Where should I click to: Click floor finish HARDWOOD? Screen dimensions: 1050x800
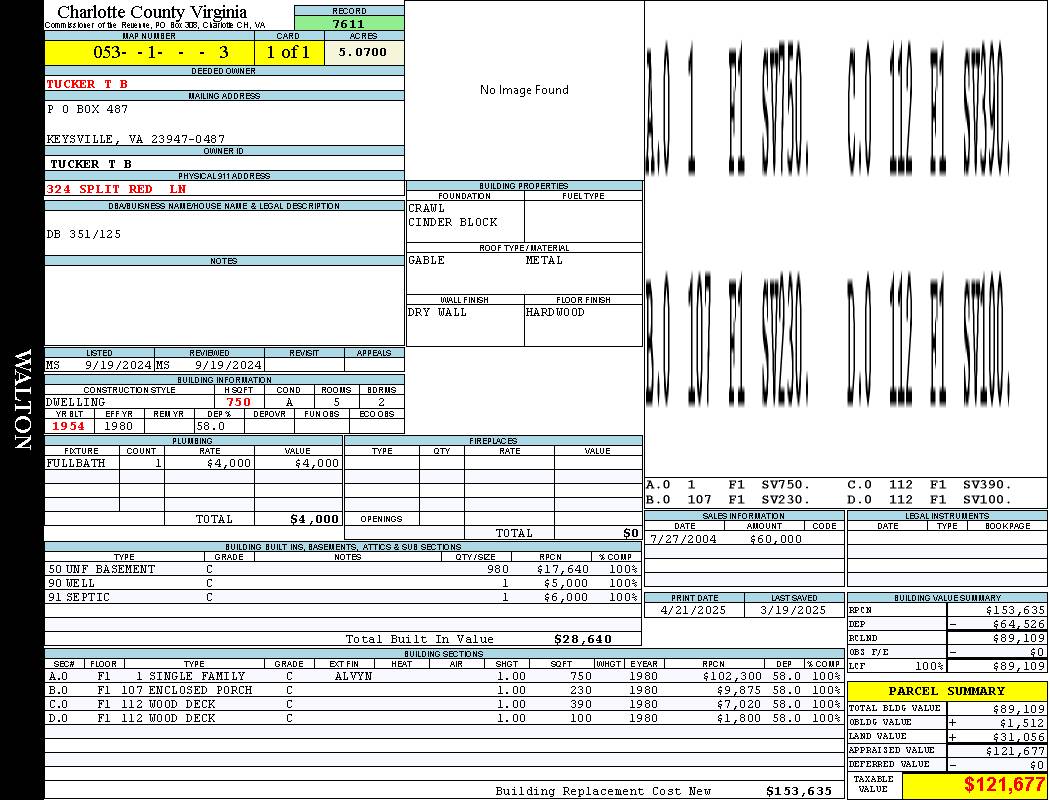[555, 313]
